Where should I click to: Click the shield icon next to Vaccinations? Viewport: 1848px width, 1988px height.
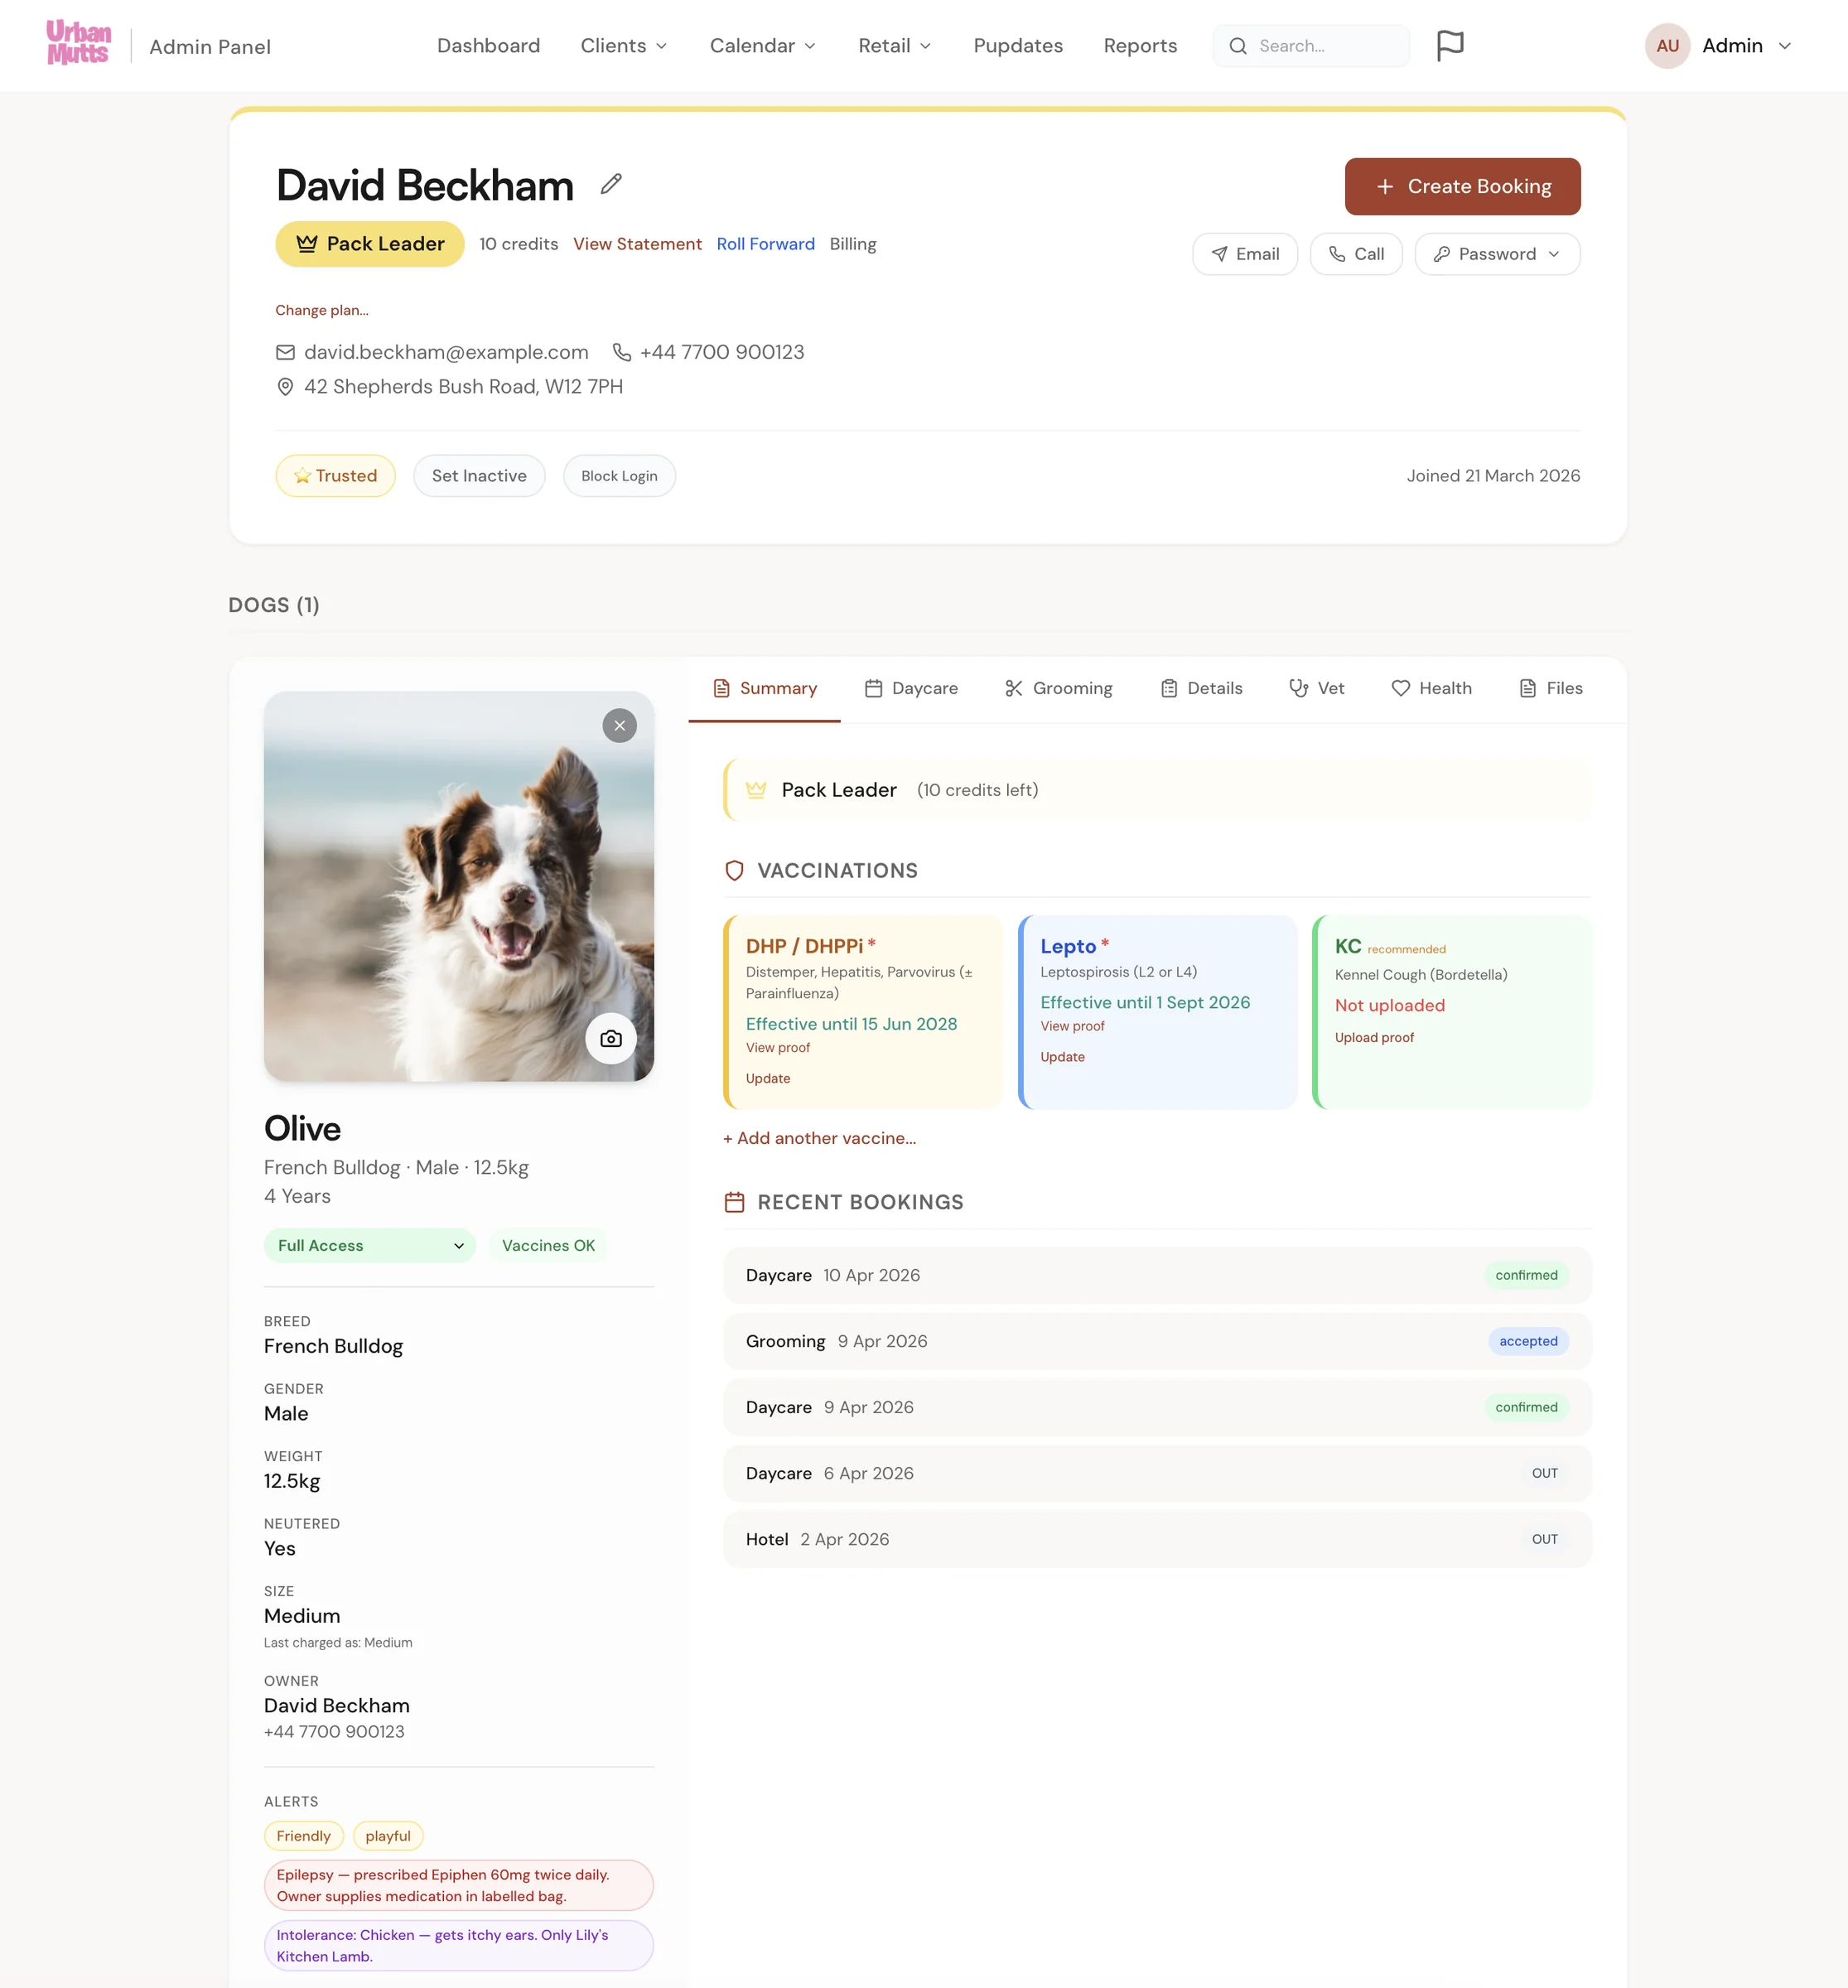pyautogui.click(x=734, y=870)
